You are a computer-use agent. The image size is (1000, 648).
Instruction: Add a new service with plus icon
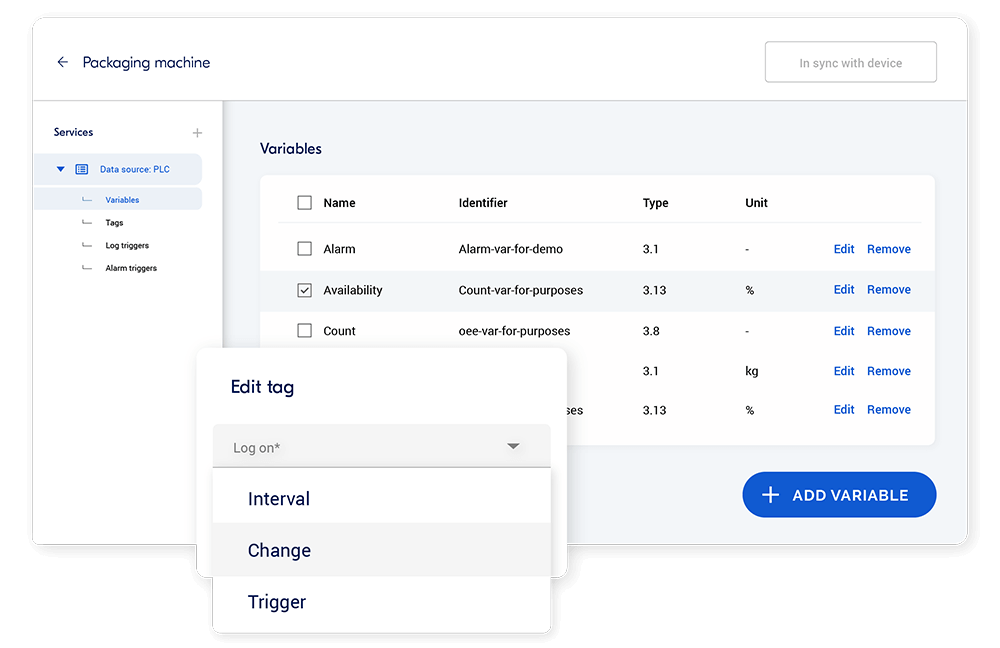point(197,133)
